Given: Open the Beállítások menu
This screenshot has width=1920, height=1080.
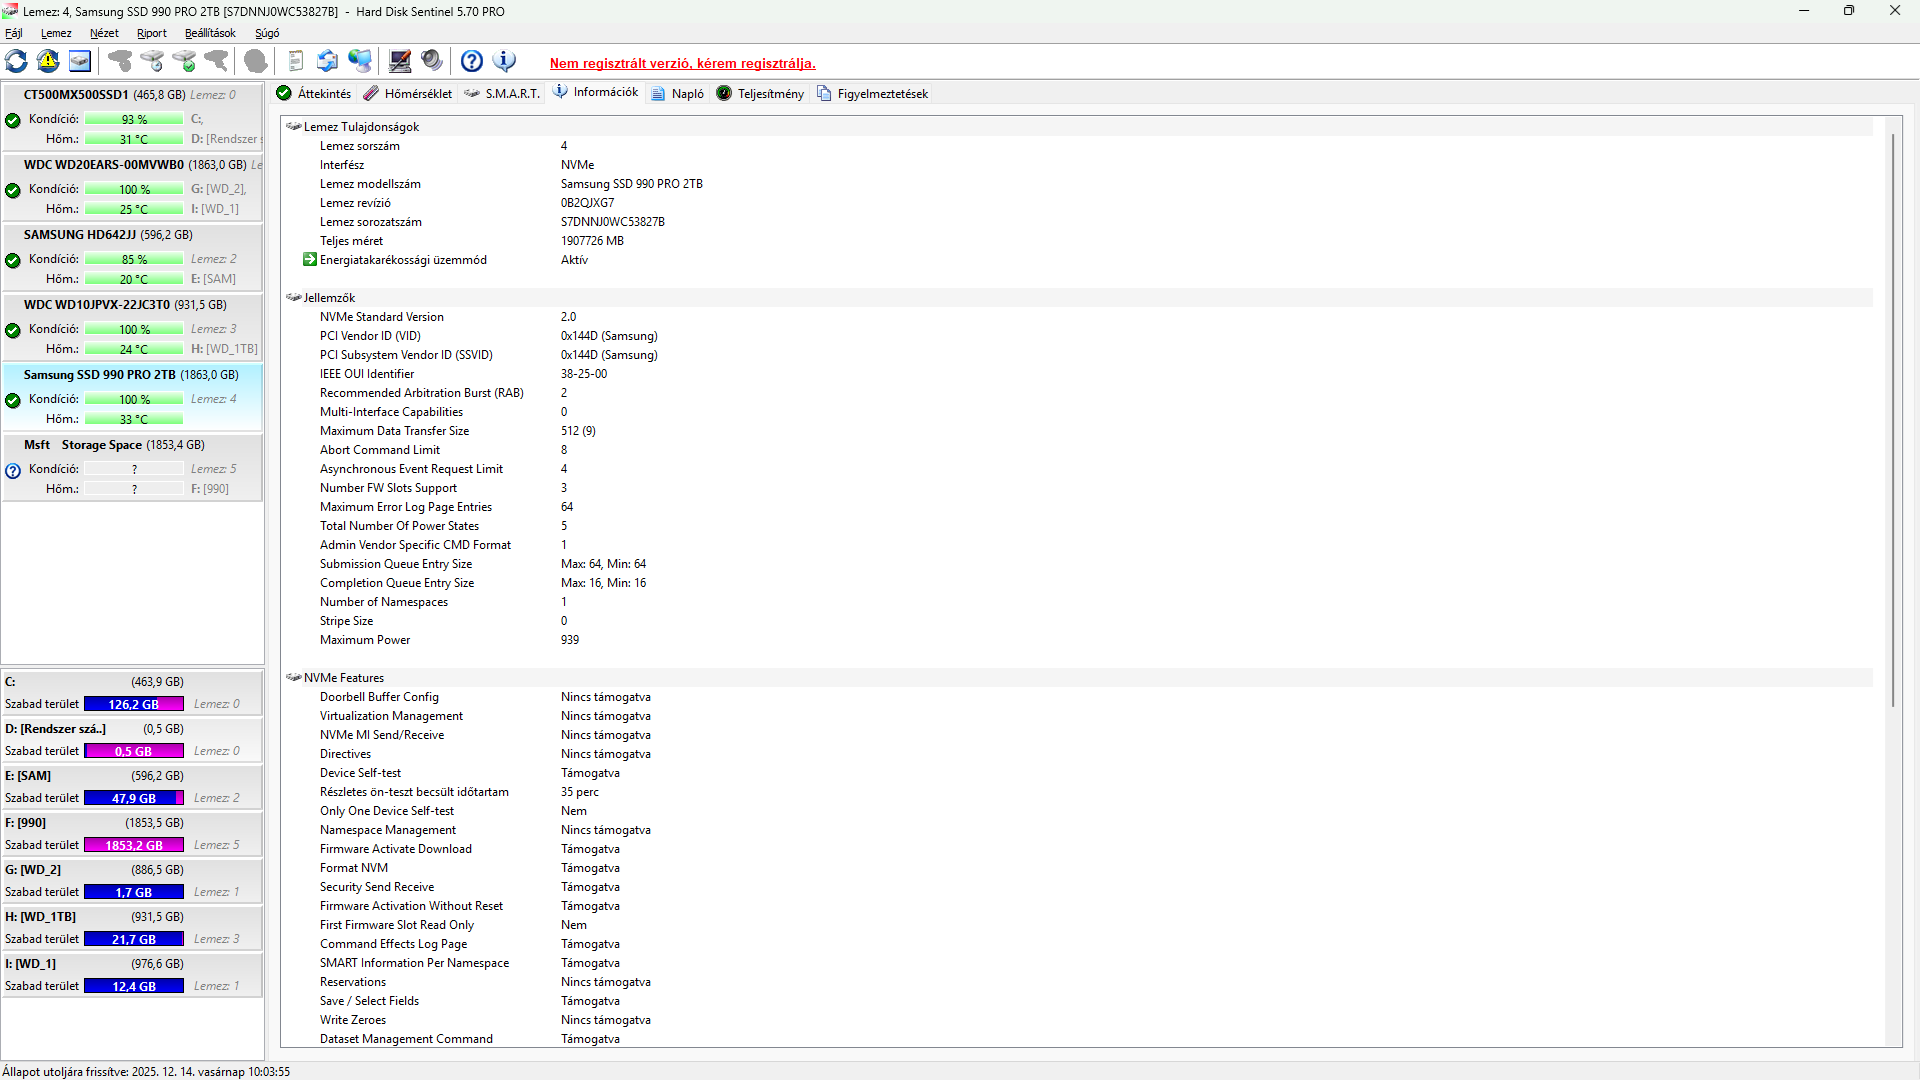Looking at the screenshot, I should point(210,33).
